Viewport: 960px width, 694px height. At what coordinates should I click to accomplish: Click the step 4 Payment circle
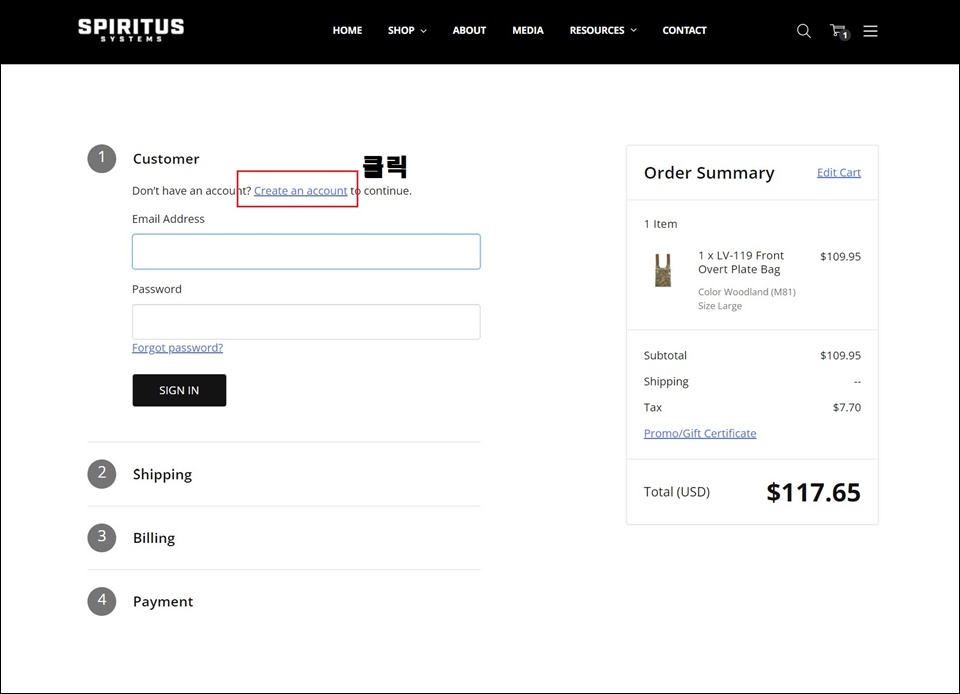(x=102, y=601)
